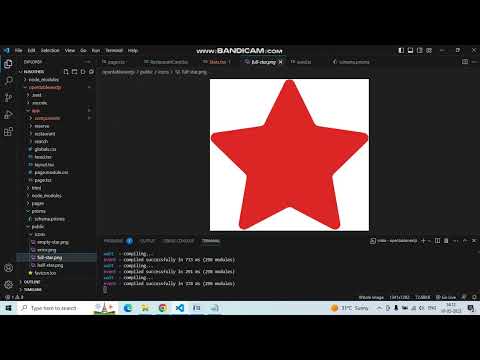Open half-star.png in file tree

[50, 265]
